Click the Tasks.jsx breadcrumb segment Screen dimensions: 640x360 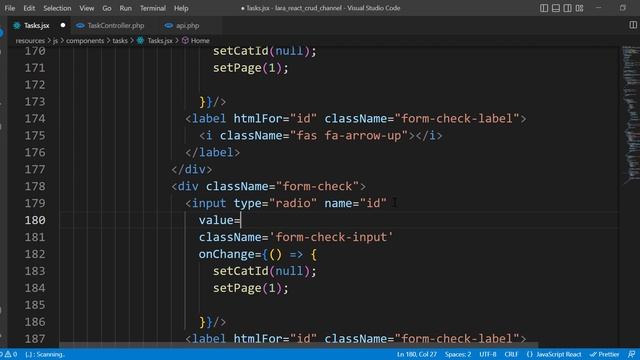click(x=160, y=40)
